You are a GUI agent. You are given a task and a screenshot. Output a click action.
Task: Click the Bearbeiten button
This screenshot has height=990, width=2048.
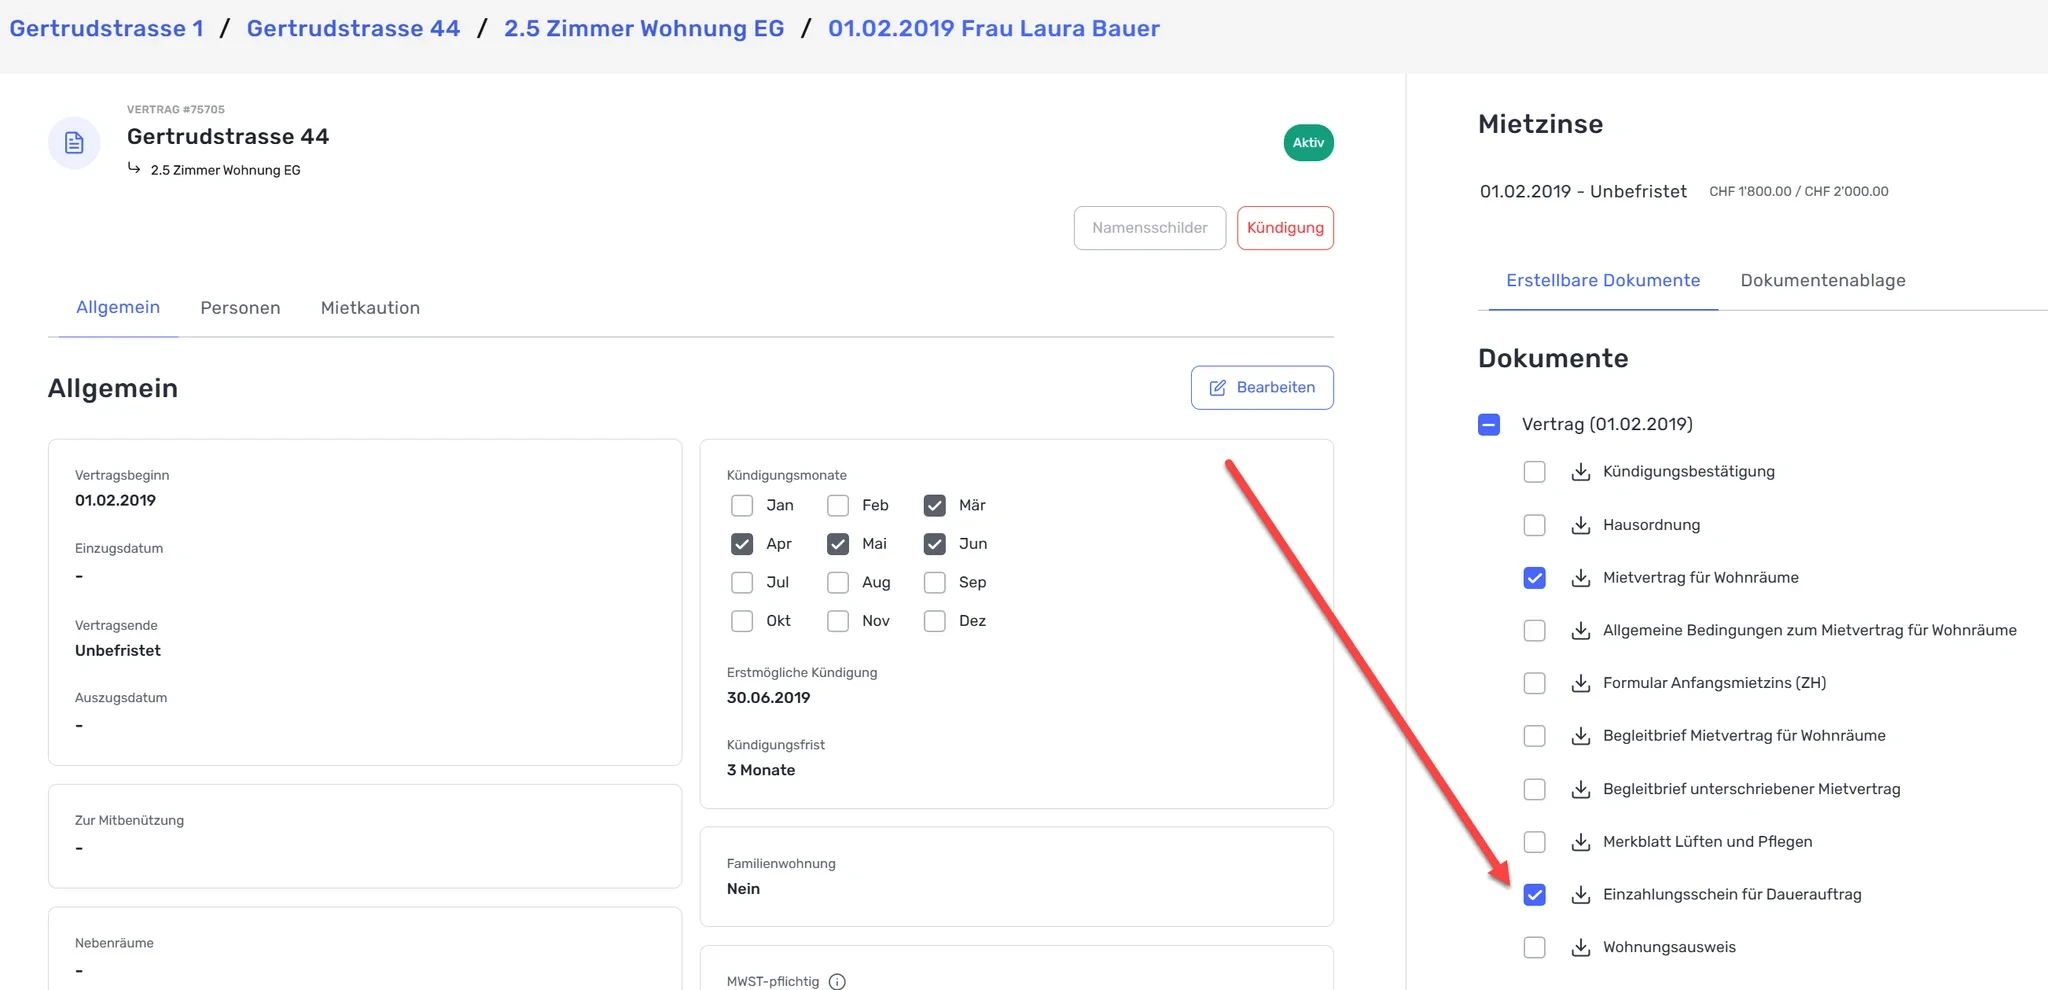click(x=1262, y=388)
